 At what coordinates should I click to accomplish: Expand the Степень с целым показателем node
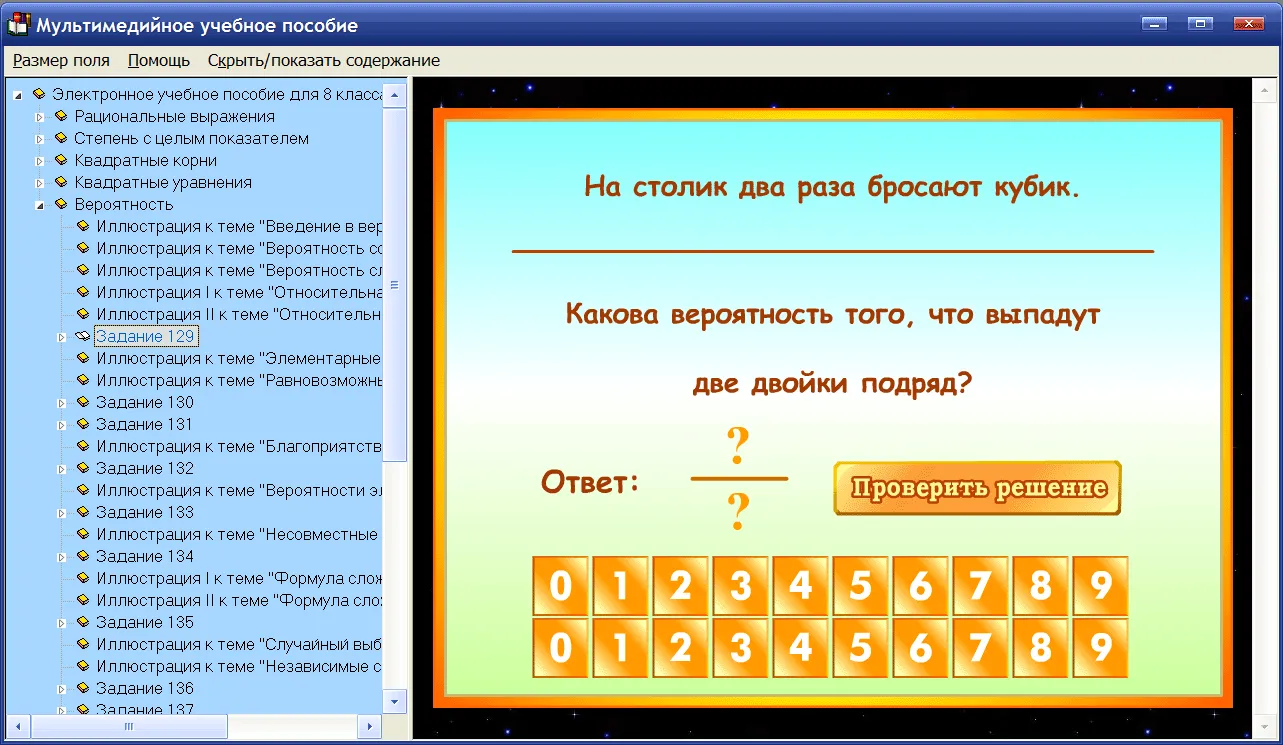40,138
